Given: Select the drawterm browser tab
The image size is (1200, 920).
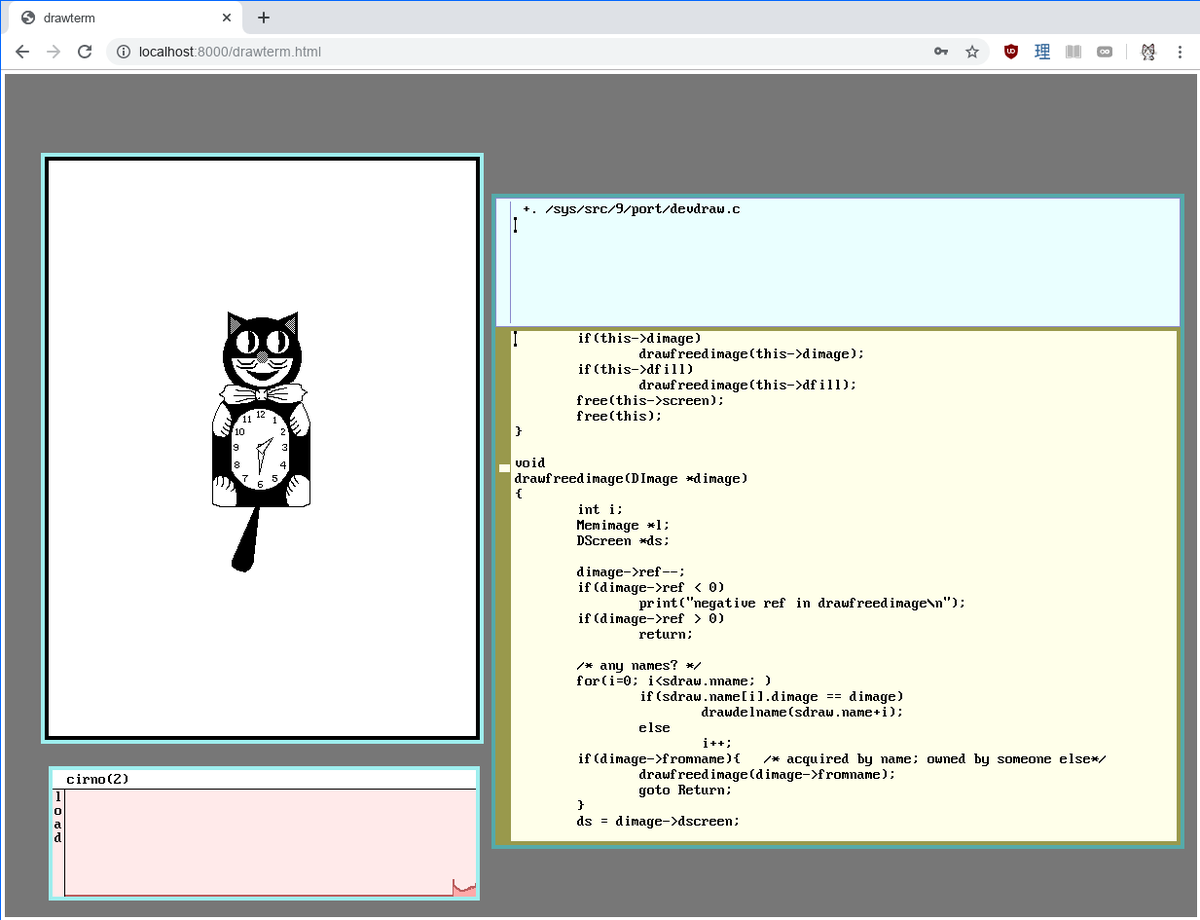Looking at the screenshot, I should tap(125, 17).
